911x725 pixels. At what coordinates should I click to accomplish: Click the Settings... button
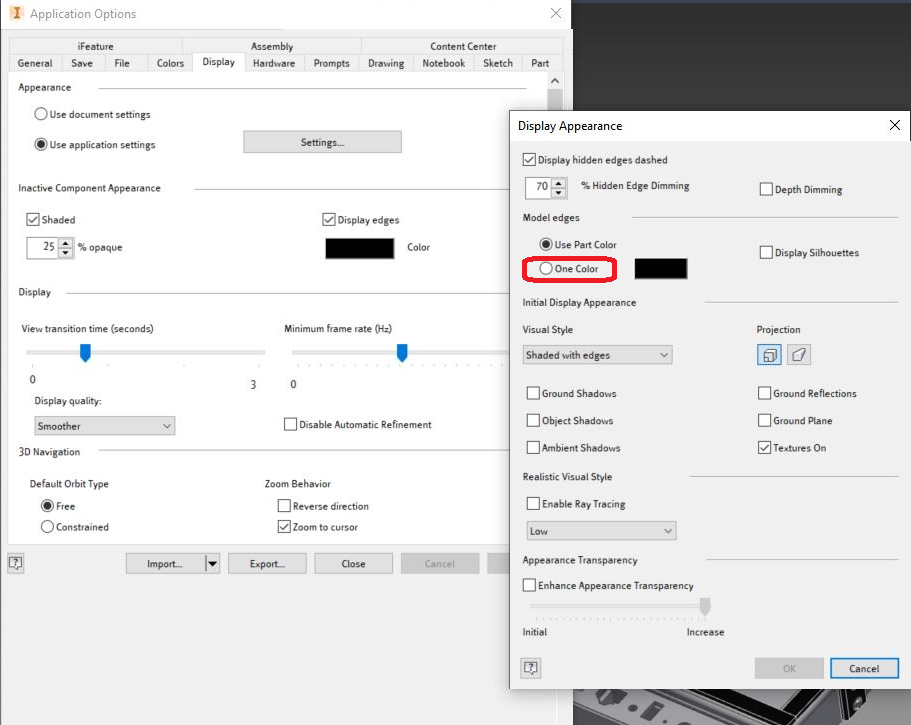click(x=322, y=142)
